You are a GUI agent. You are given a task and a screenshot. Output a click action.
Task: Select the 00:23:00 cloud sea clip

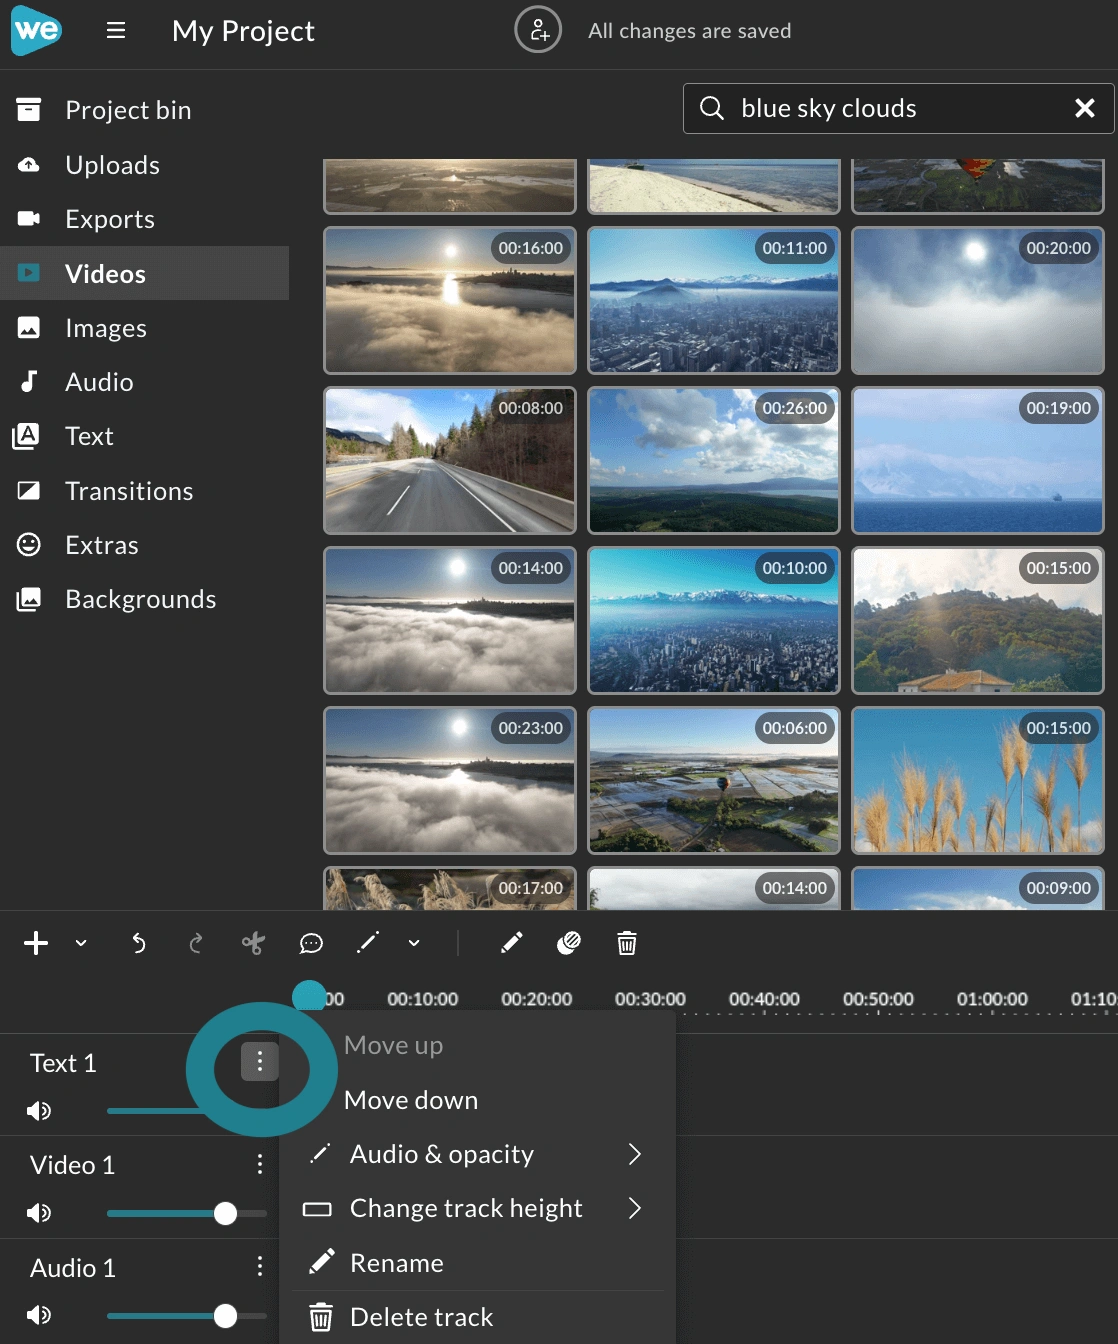450,780
